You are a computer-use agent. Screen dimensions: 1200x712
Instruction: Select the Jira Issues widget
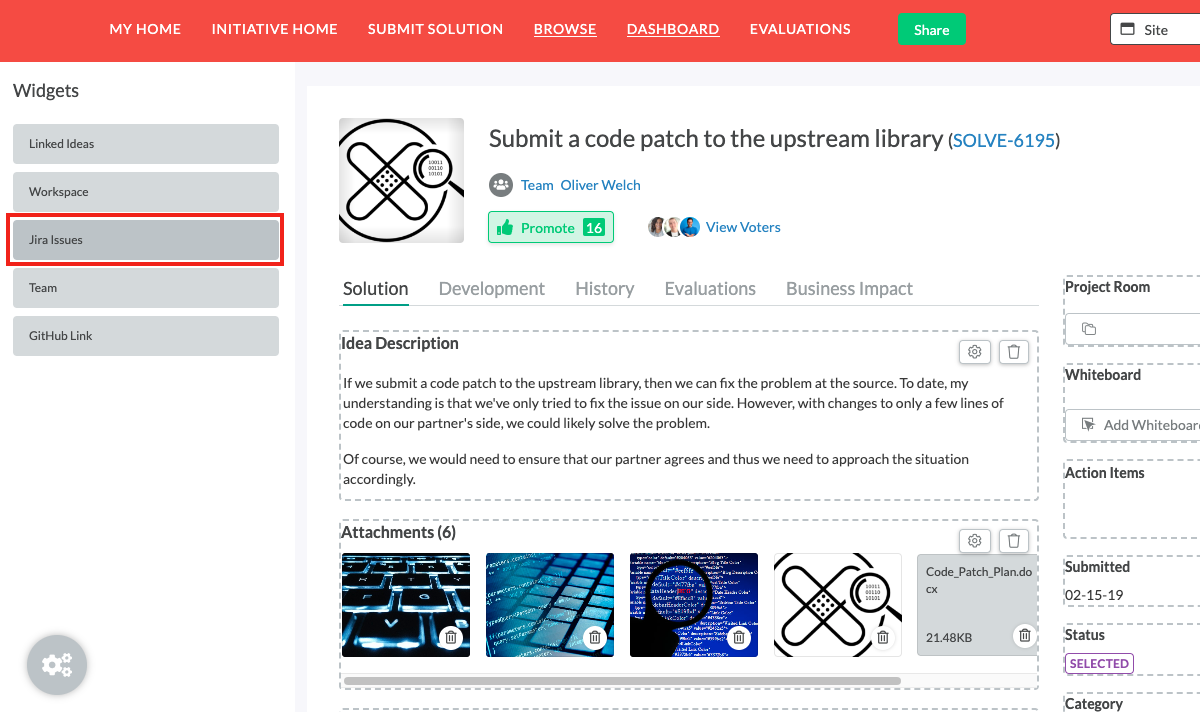pos(146,240)
